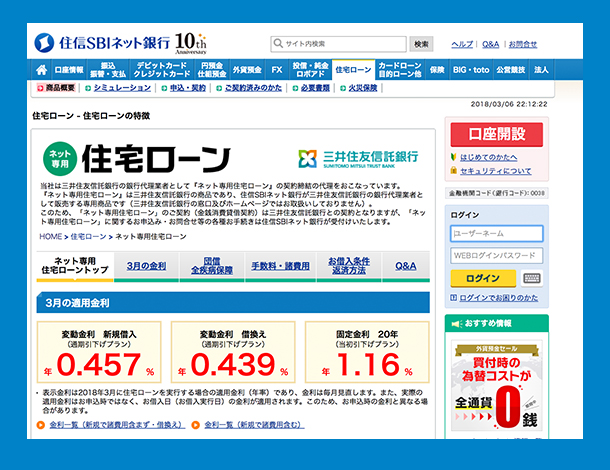
Task: Open the はじめてのかたへ link
Action: tap(489, 157)
